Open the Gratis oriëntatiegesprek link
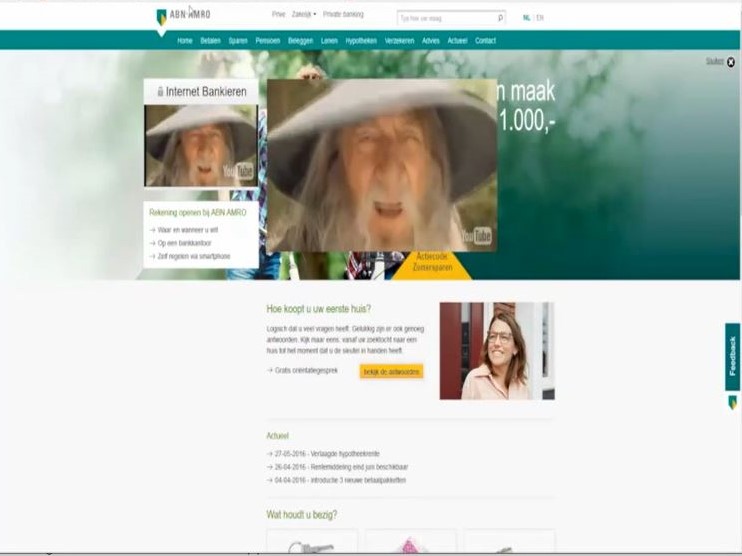The height and width of the screenshot is (556, 742). [x=307, y=371]
